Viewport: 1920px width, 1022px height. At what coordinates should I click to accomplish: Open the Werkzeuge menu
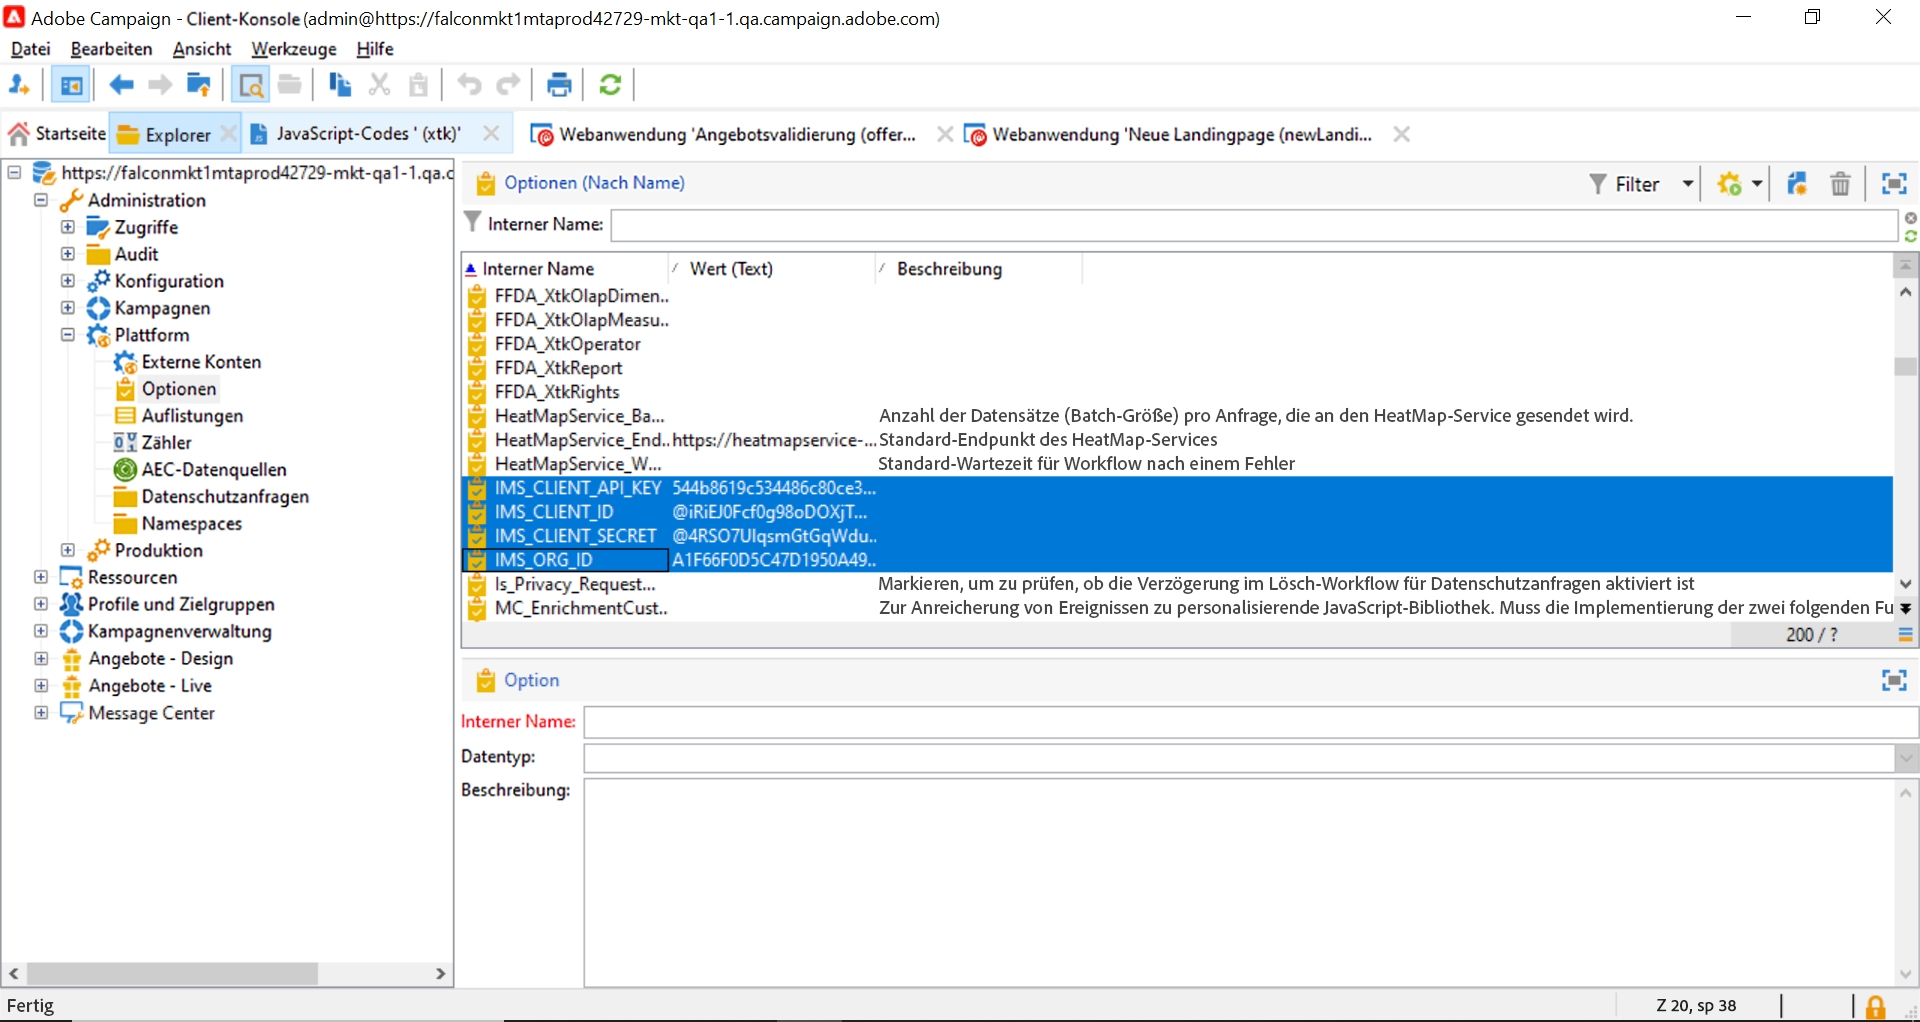294,49
